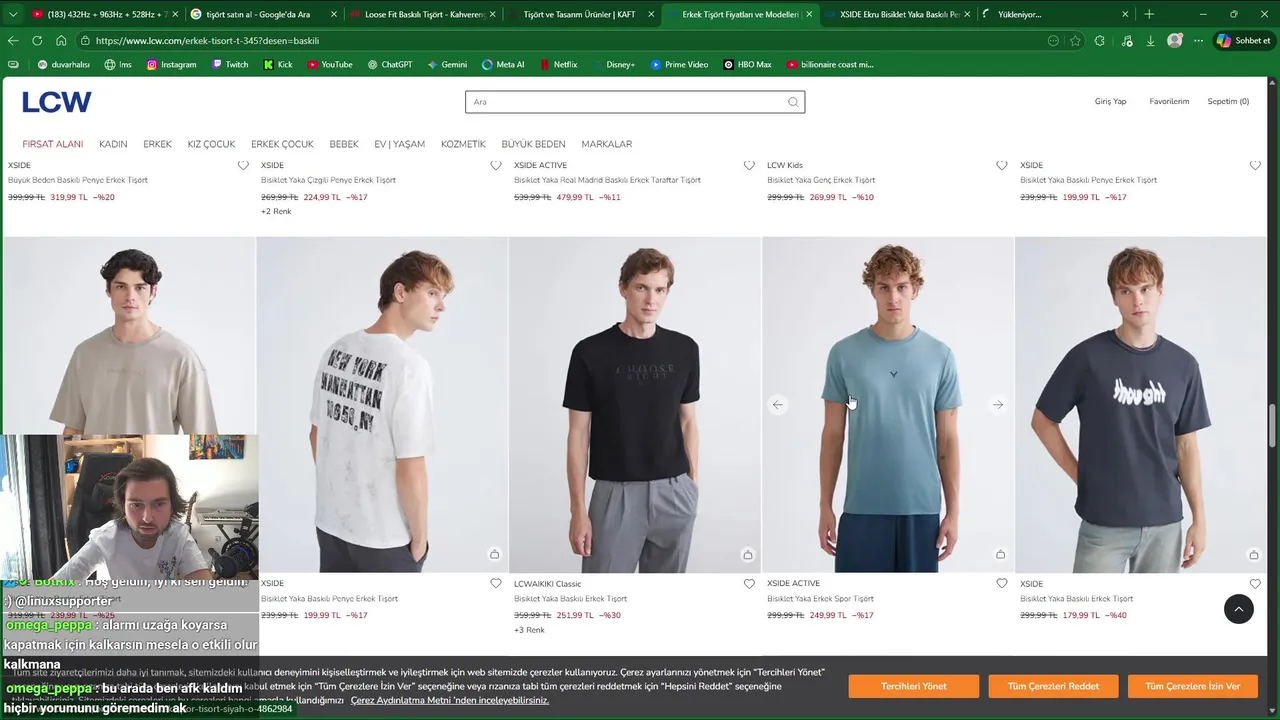Open the Giriş Yap login link
The image size is (1280, 720).
(1110, 101)
